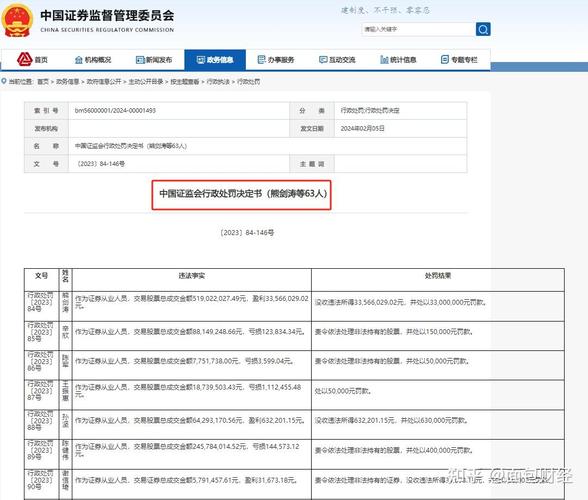Click the CSRC national emblem logo

point(16,21)
